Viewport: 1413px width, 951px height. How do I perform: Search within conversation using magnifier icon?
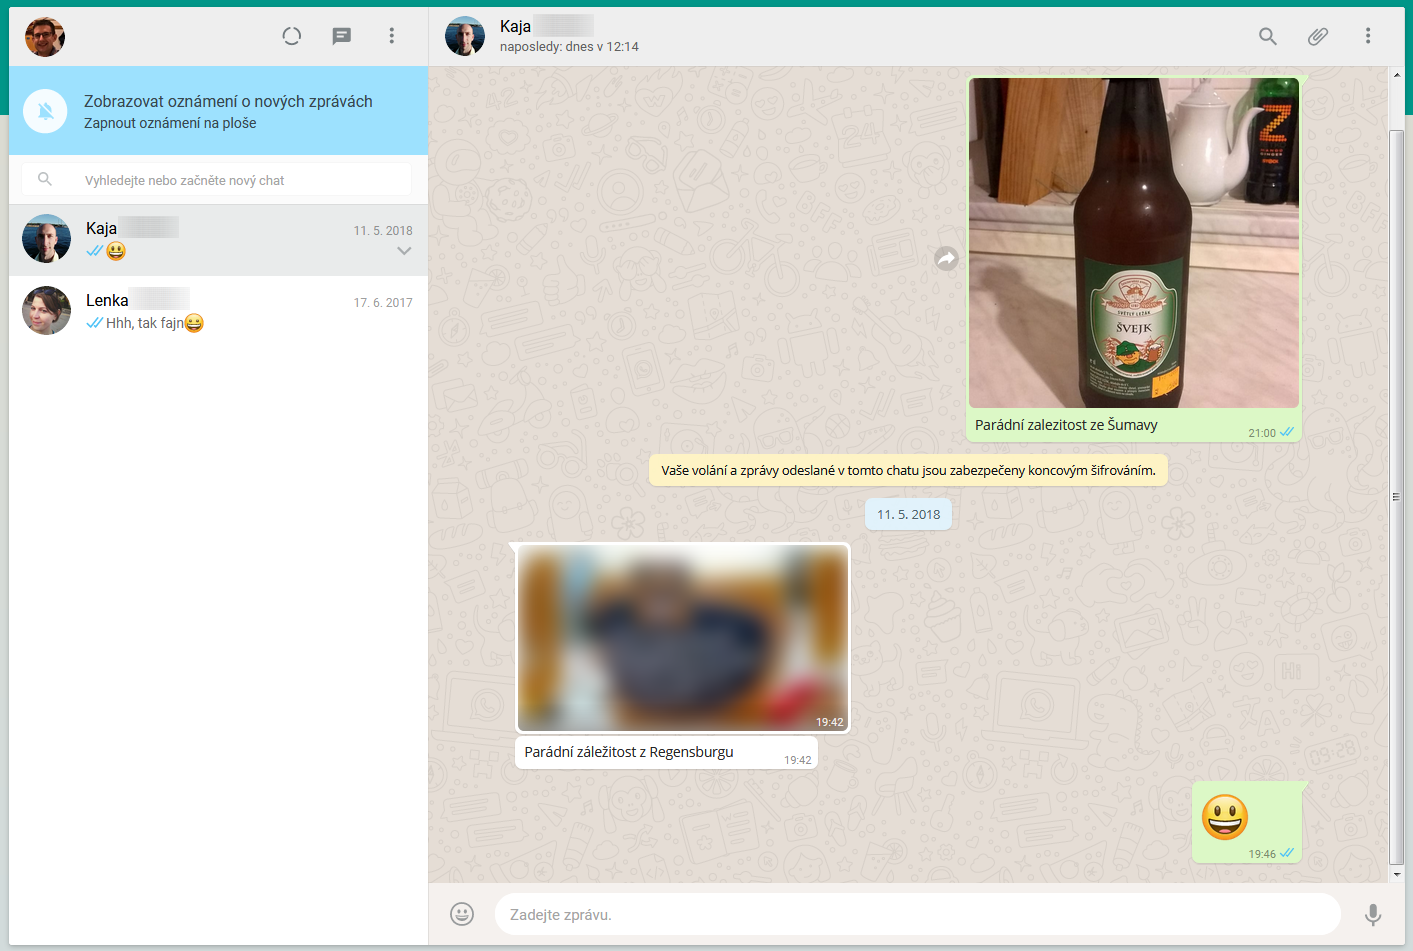pos(1268,36)
